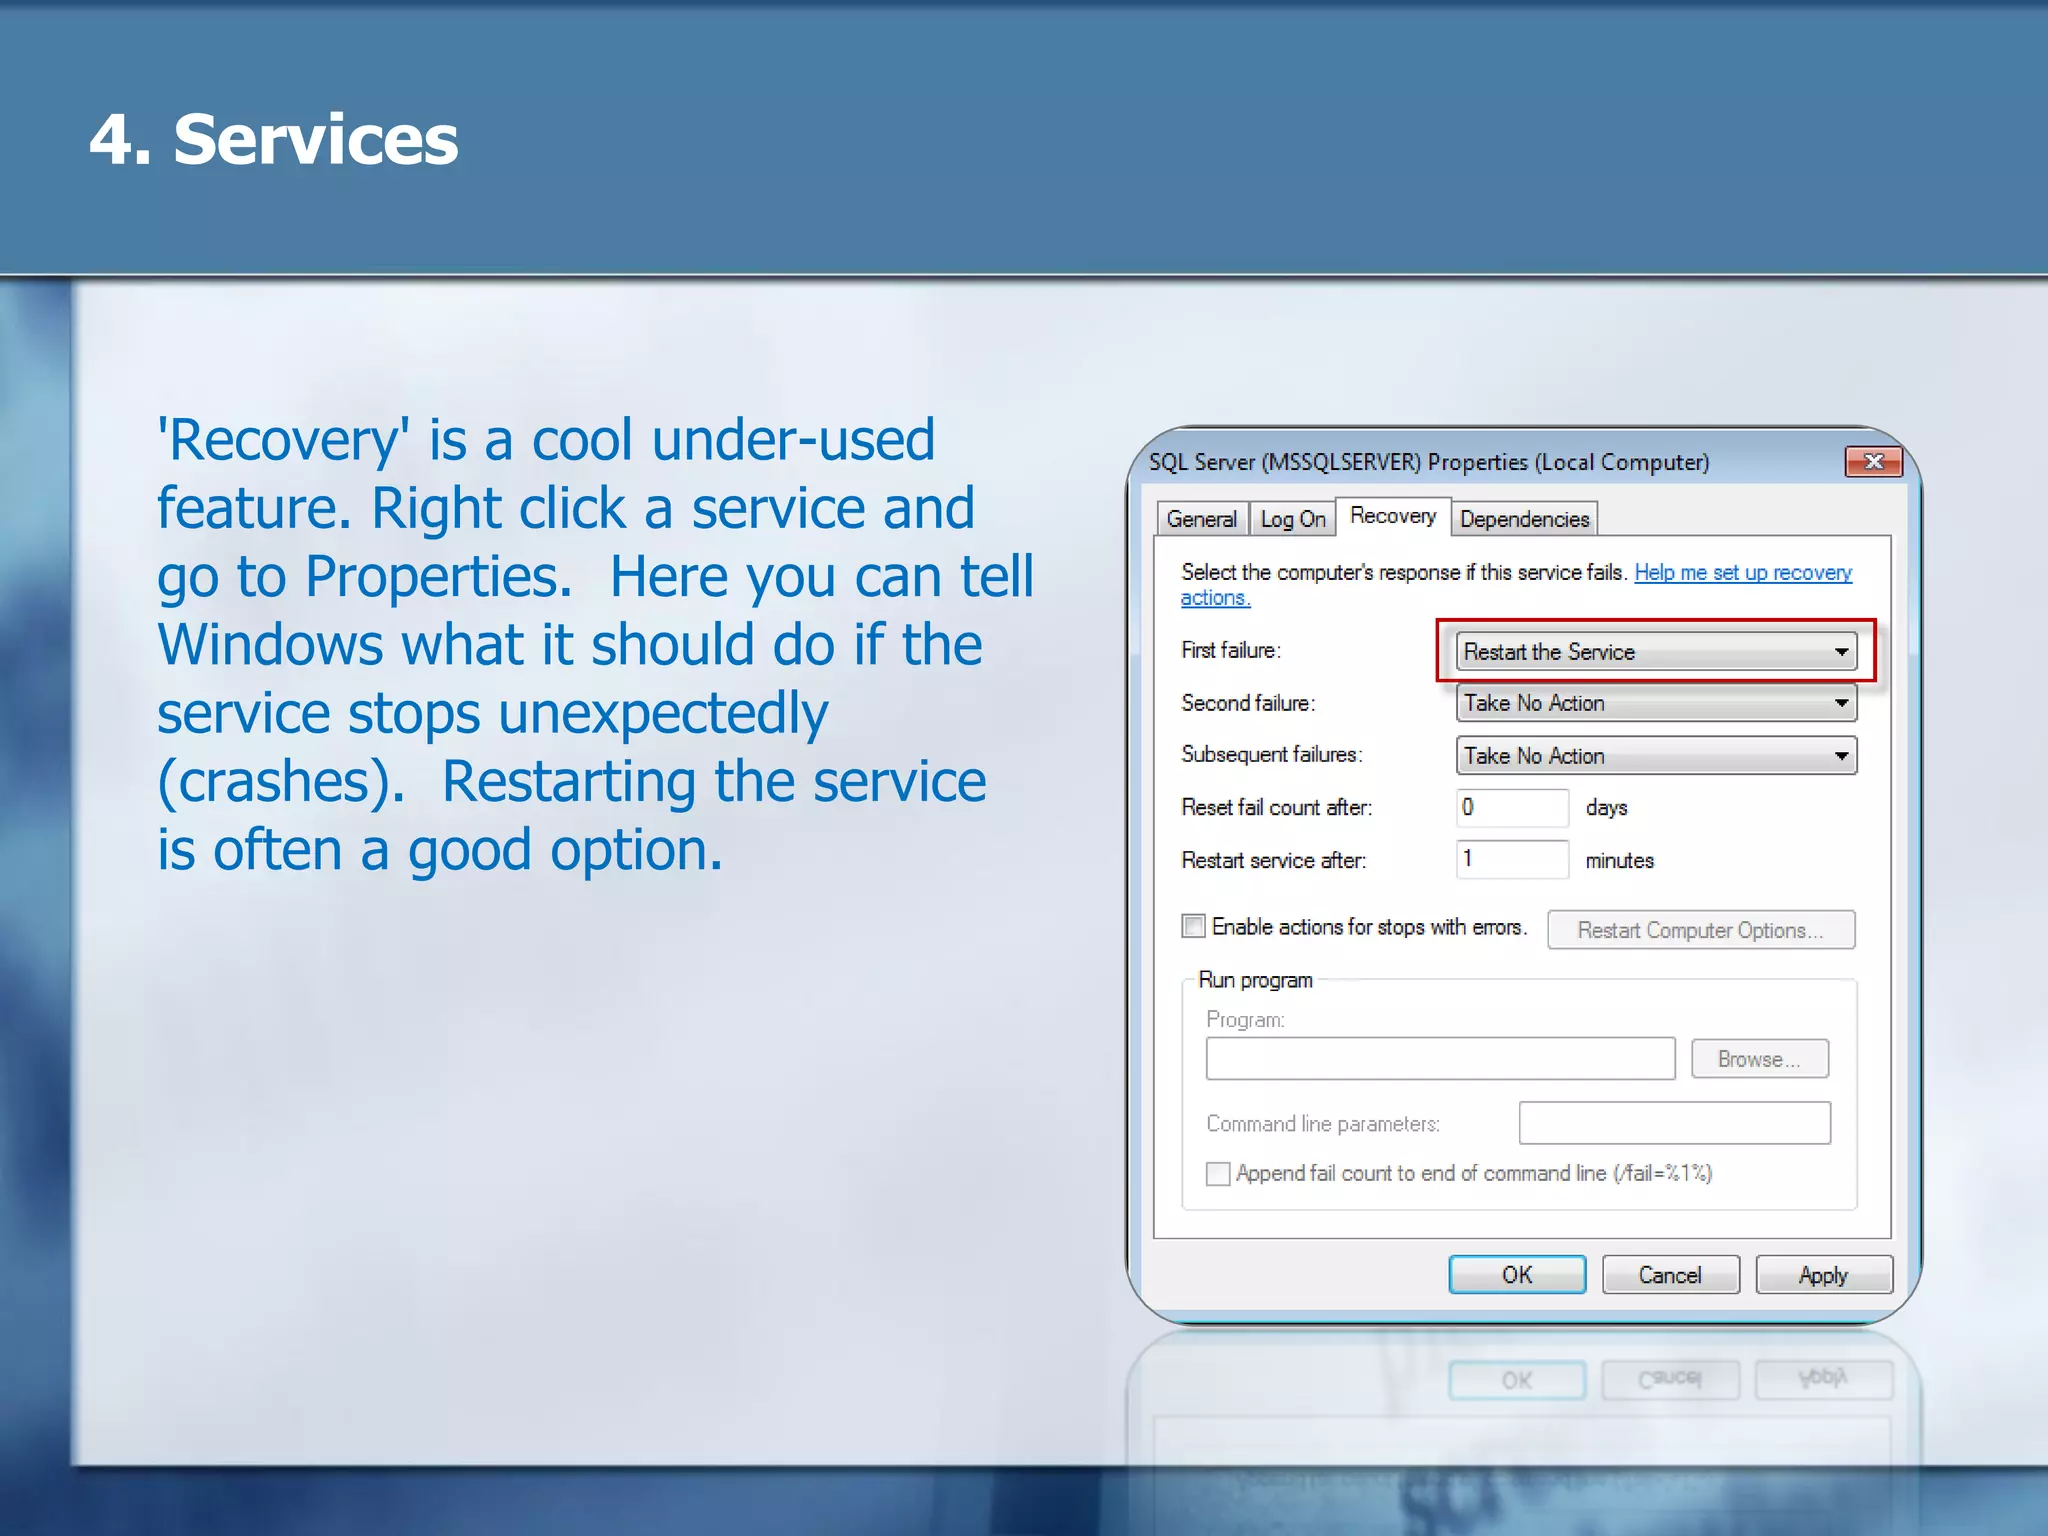Open the Subsequent failures dropdown

coord(1656,756)
